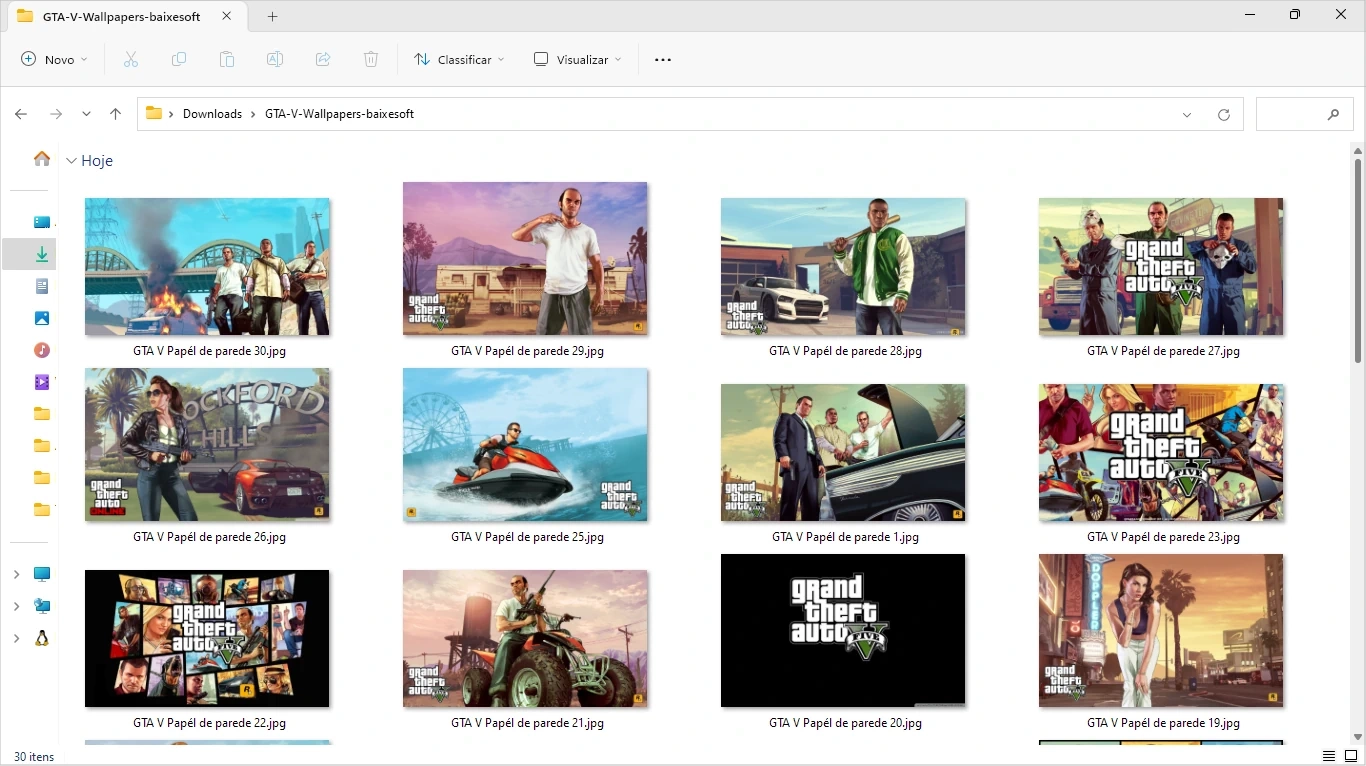Expand Linux tree node
Screen dimensions: 1366x766
(x=16, y=638)
